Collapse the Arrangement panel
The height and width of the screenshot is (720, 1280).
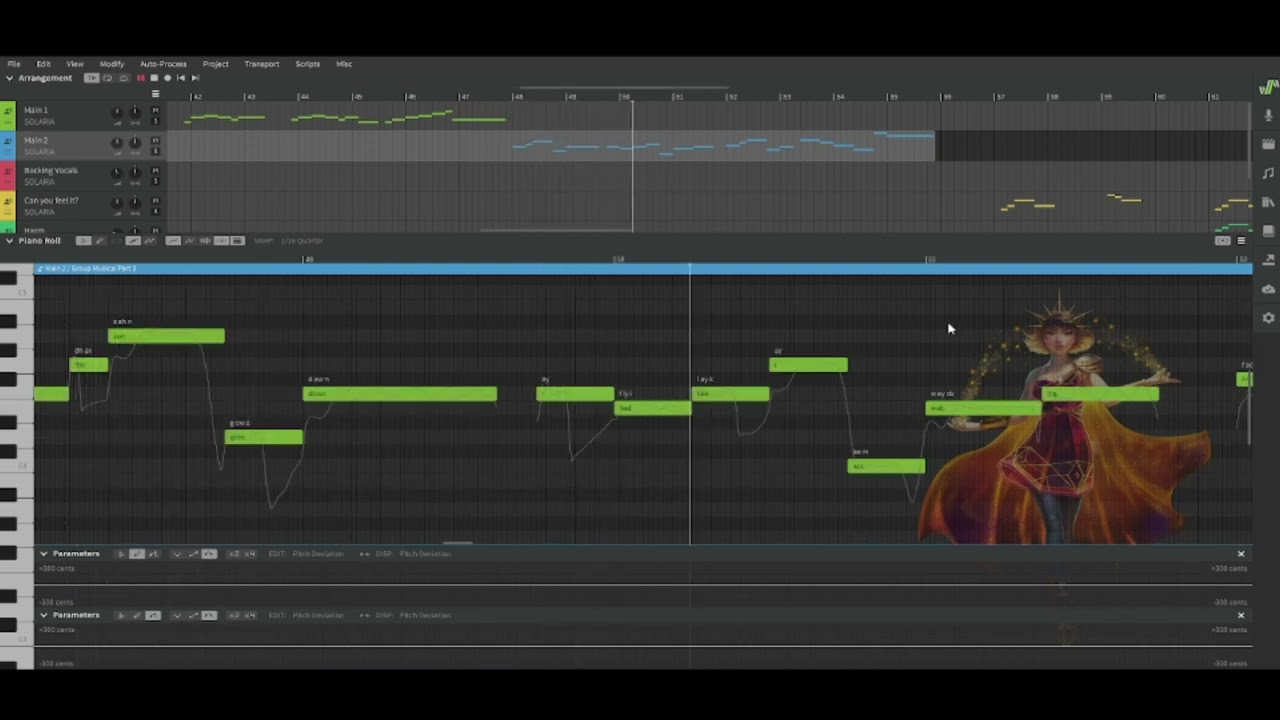click(x=9, y=78)
